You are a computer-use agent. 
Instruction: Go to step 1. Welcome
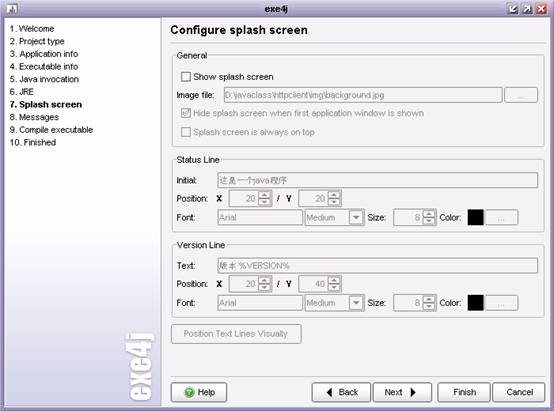(32, 29)
